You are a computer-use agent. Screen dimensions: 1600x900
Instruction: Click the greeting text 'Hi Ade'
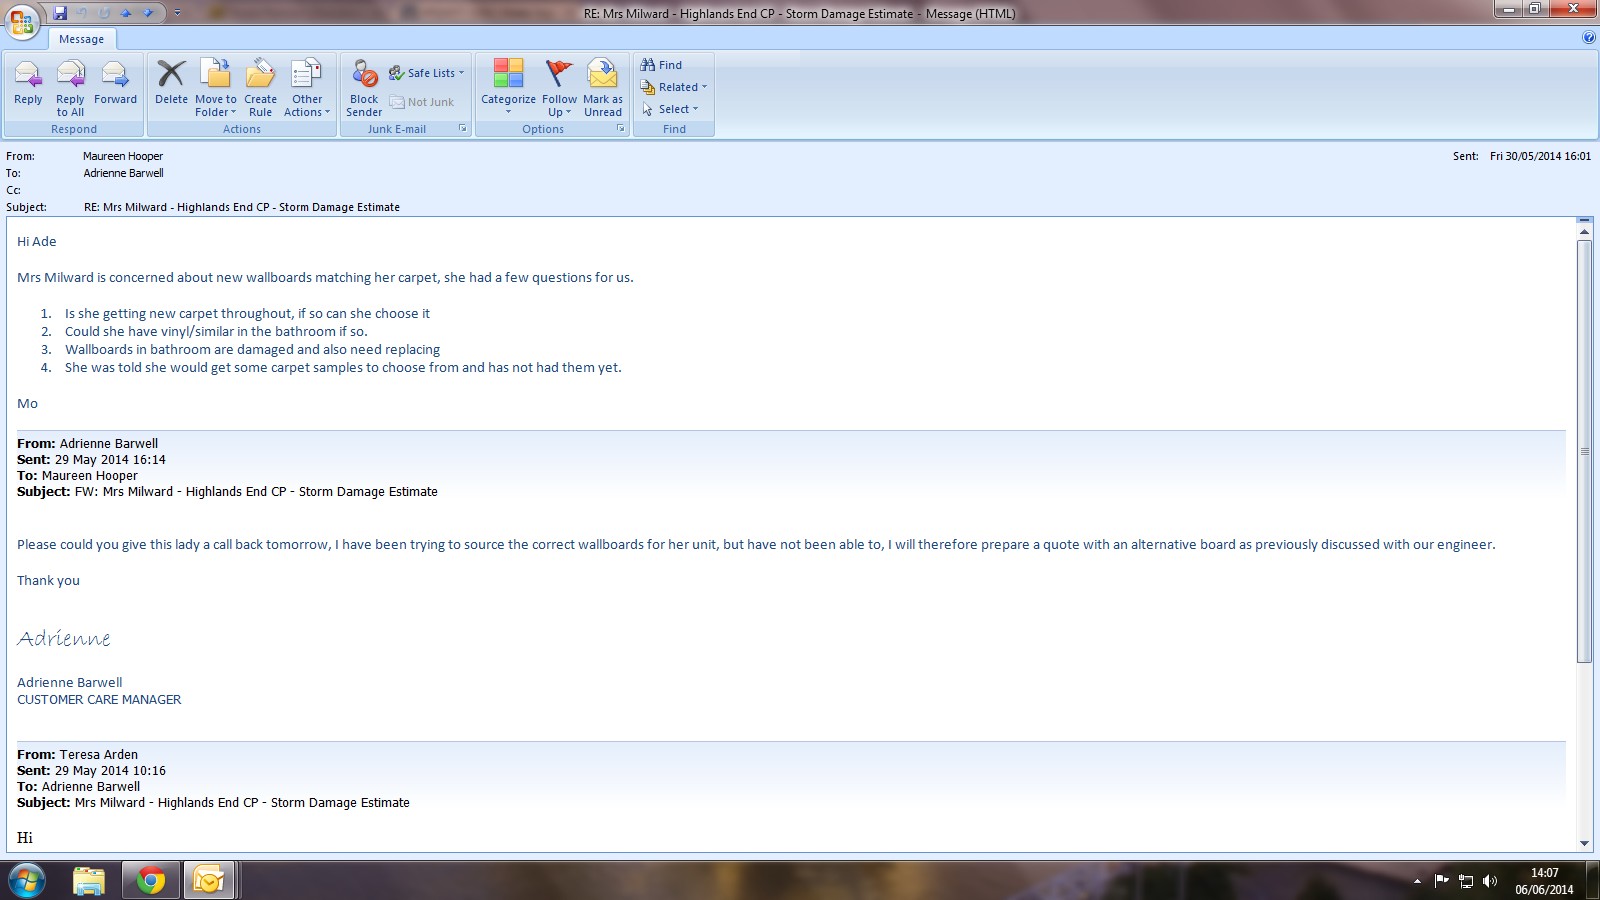[37, 241]
